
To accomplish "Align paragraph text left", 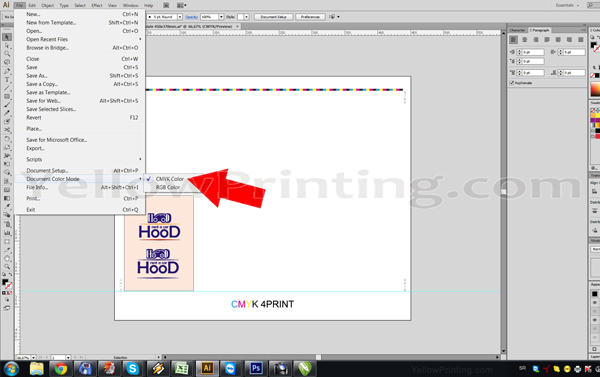I will click(514, 39).
